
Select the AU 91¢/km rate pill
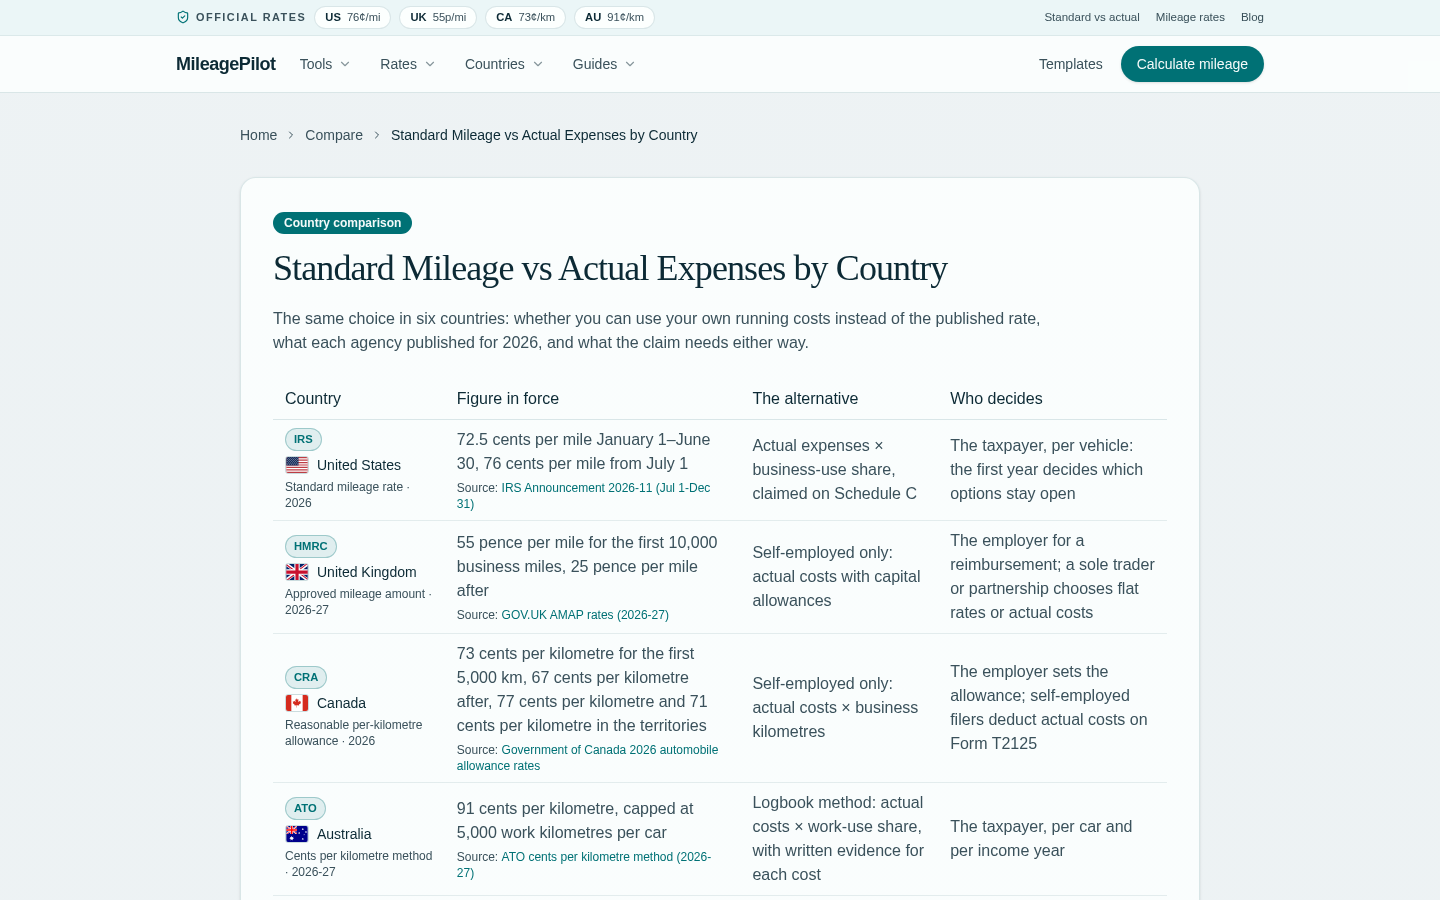click(x=614, y=17)
